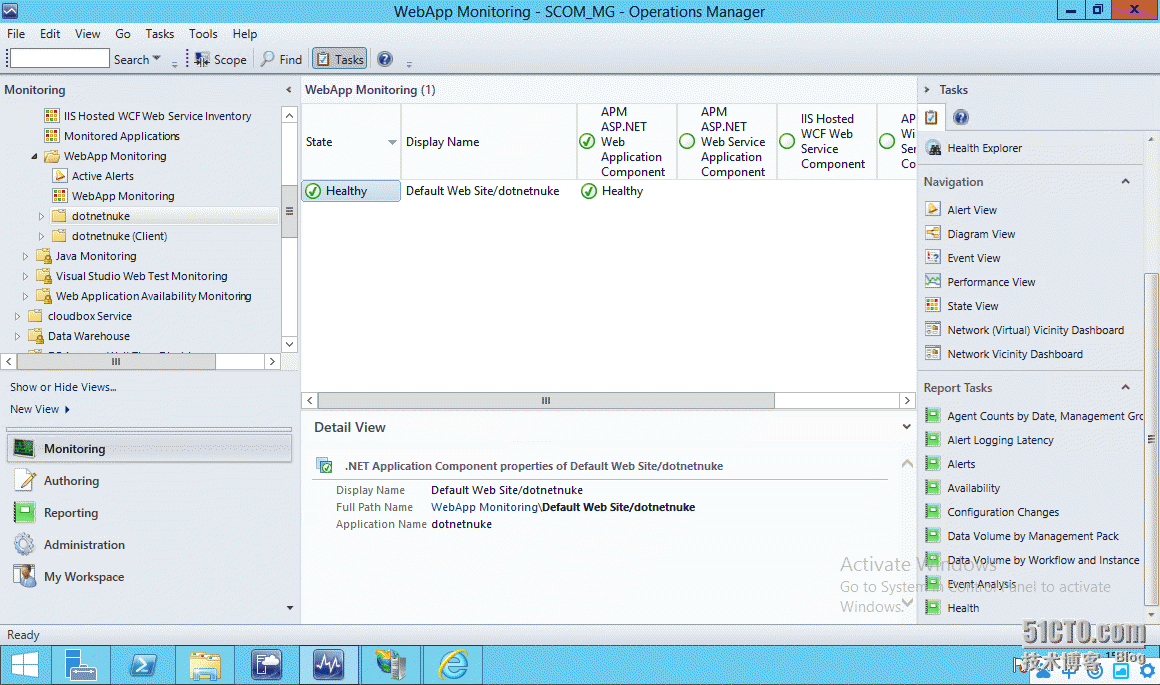Screen dimensions: 1160x685
Task: Sort by the State column header
Action: 351,141
